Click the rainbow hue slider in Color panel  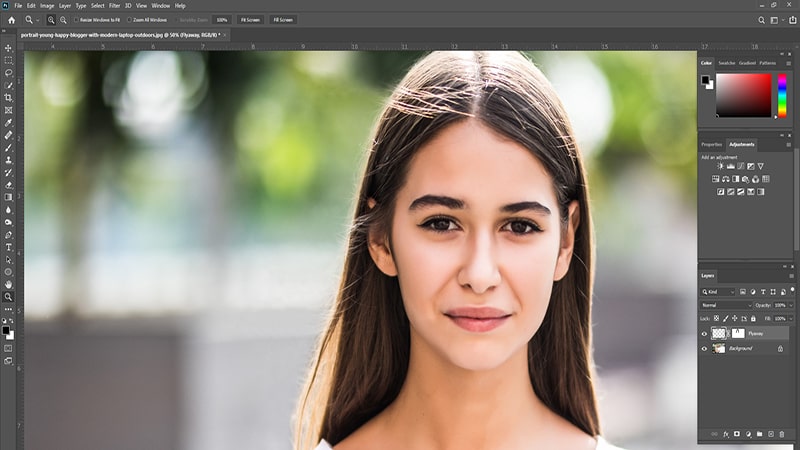pyautogui.click(x=781, y=95)
